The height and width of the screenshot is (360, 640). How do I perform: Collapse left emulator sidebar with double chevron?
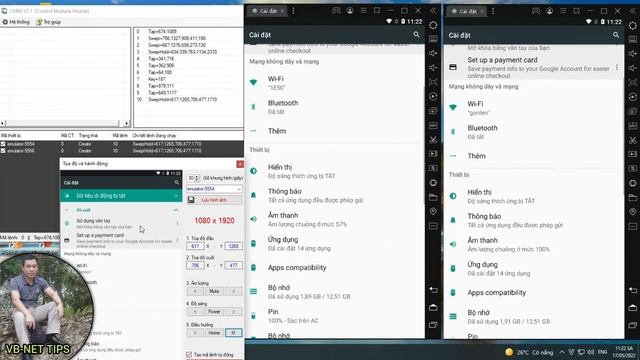coord(433,11)
